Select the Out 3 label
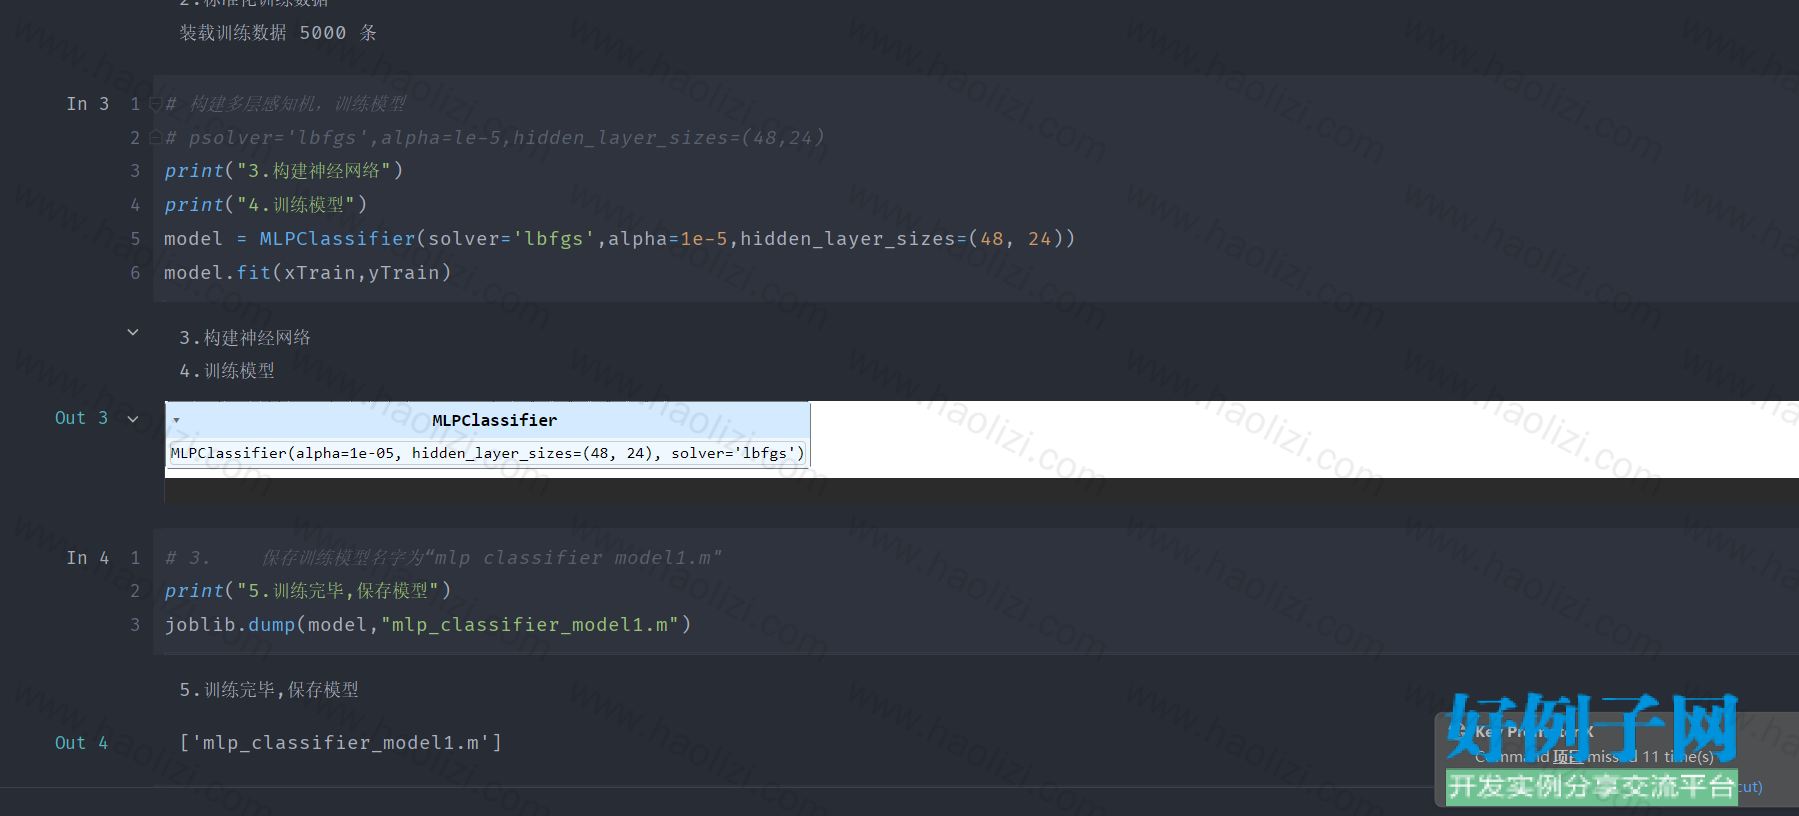Image resolution: width=1799 pixels, height=816 pixels. point(82,418)
